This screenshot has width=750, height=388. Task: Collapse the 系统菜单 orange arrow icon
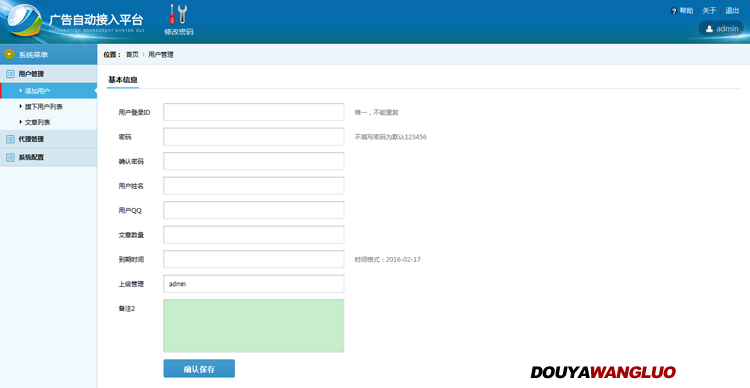point(9,55)
